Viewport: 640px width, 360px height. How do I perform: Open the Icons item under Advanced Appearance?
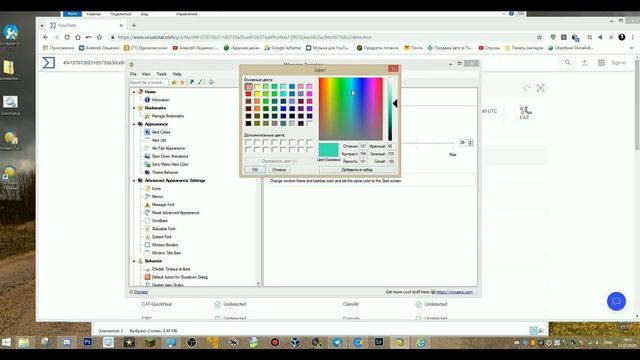(x=156, y=189)
